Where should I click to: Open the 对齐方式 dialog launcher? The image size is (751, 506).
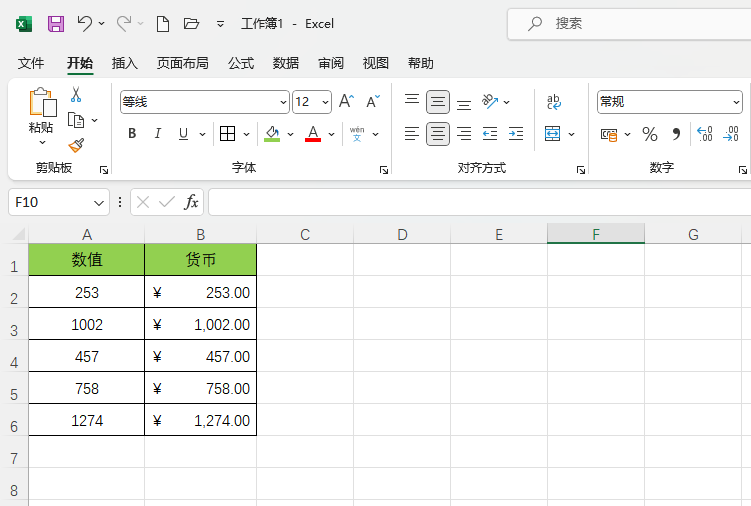click(x=581, y=170)
